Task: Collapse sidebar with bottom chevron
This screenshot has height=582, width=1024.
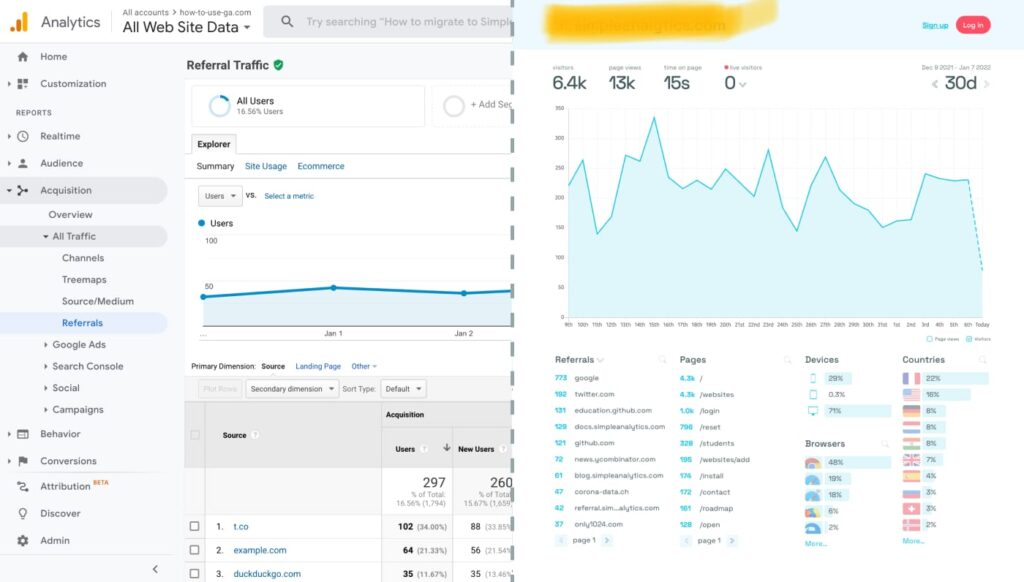Action: pyautogui.click(x=155, y=568)
